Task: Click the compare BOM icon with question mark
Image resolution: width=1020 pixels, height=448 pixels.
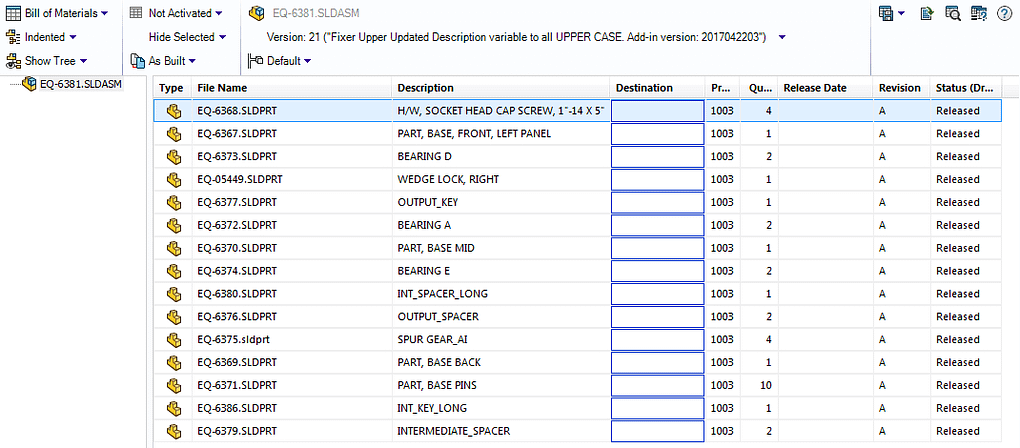Action: 979,13
